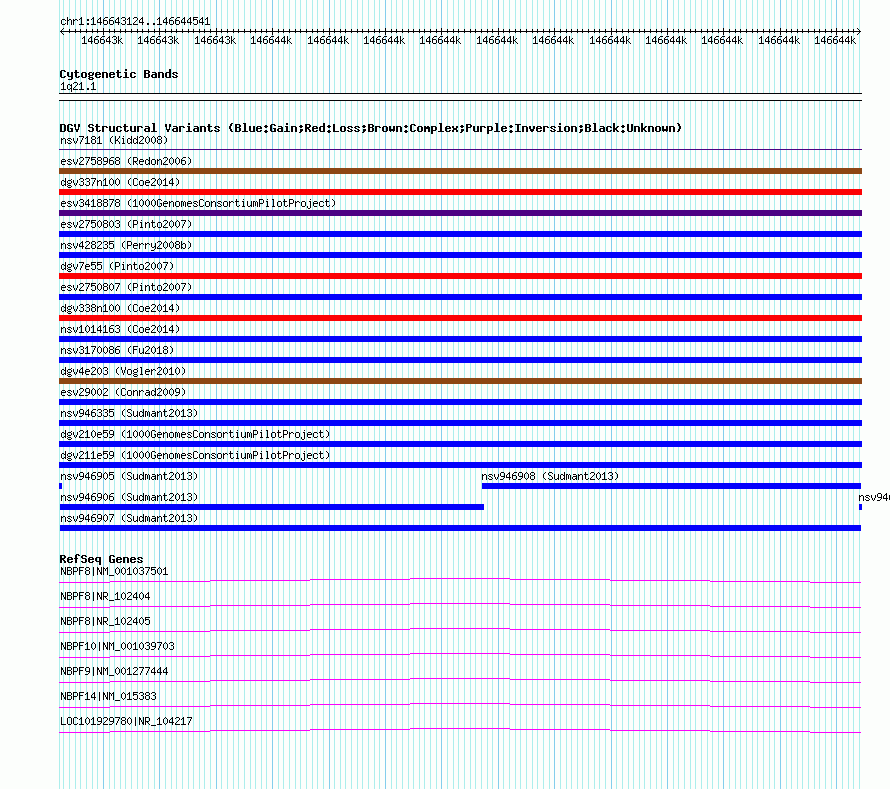Click the red bar under dgv338n100 (Coe2014)
890x789 pixels.
click(x=460, y=318)
